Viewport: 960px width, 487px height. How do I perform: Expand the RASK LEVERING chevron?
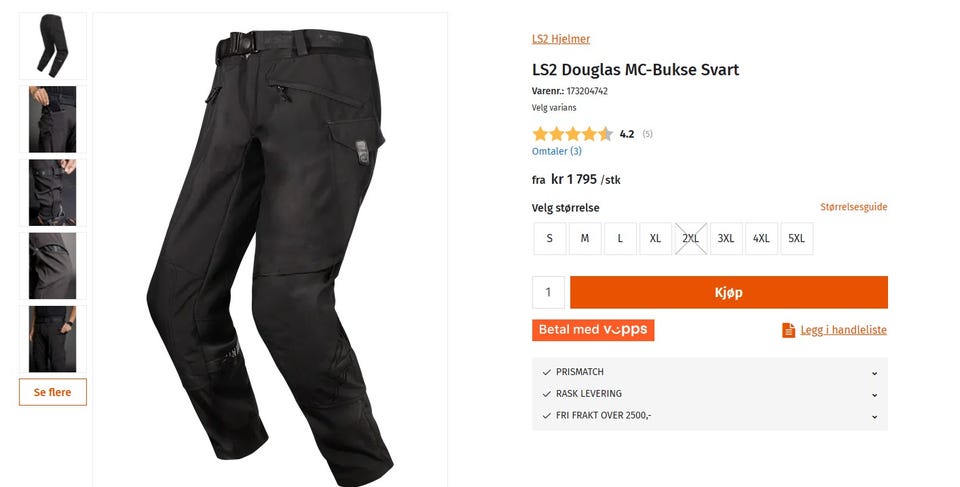(x=874, y=395)
